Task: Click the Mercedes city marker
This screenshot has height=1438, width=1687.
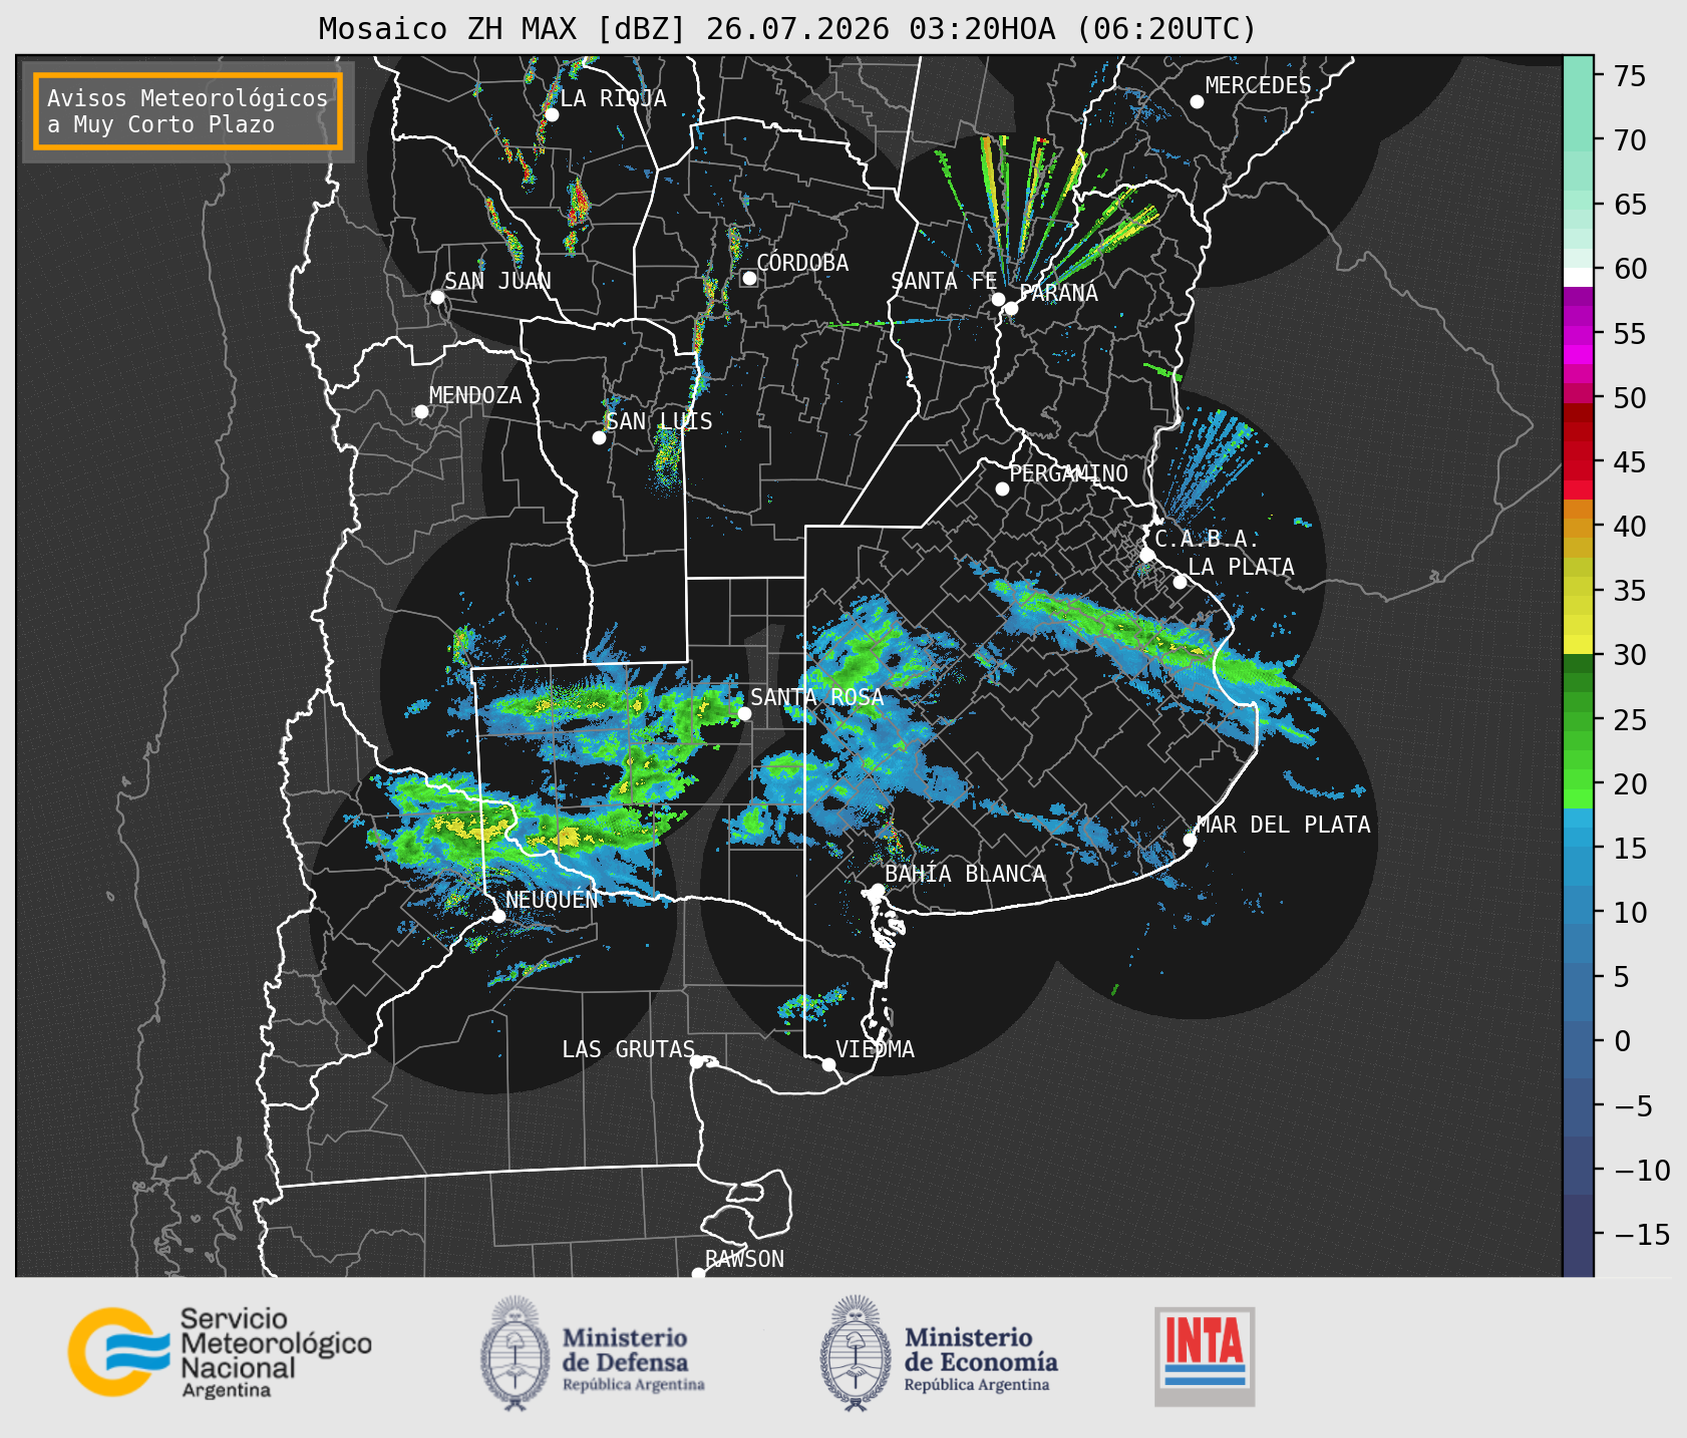Action: pos(1197,102)
